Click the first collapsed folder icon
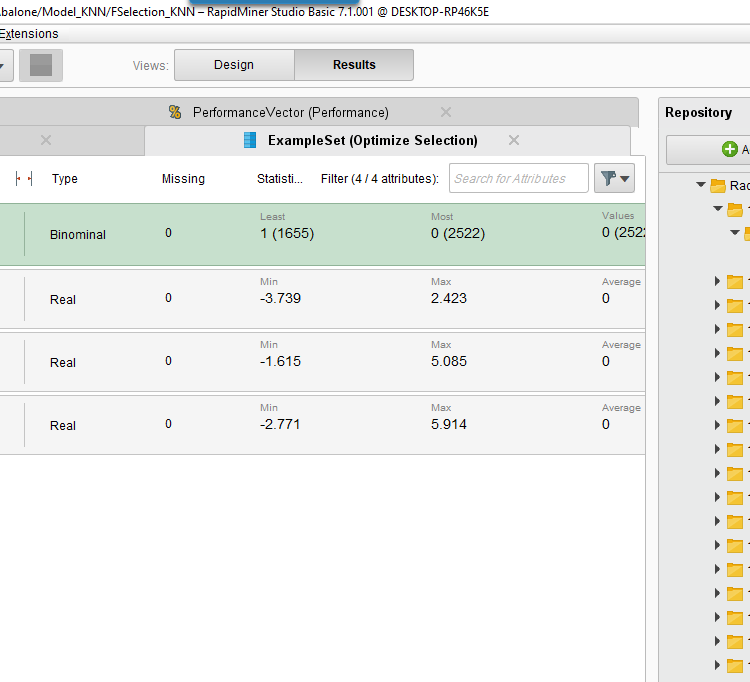 coord(735,282)
